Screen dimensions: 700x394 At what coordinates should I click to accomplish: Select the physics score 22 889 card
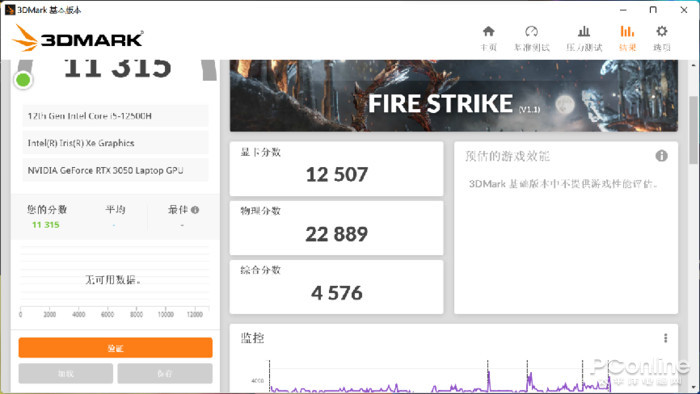point(336,228)
